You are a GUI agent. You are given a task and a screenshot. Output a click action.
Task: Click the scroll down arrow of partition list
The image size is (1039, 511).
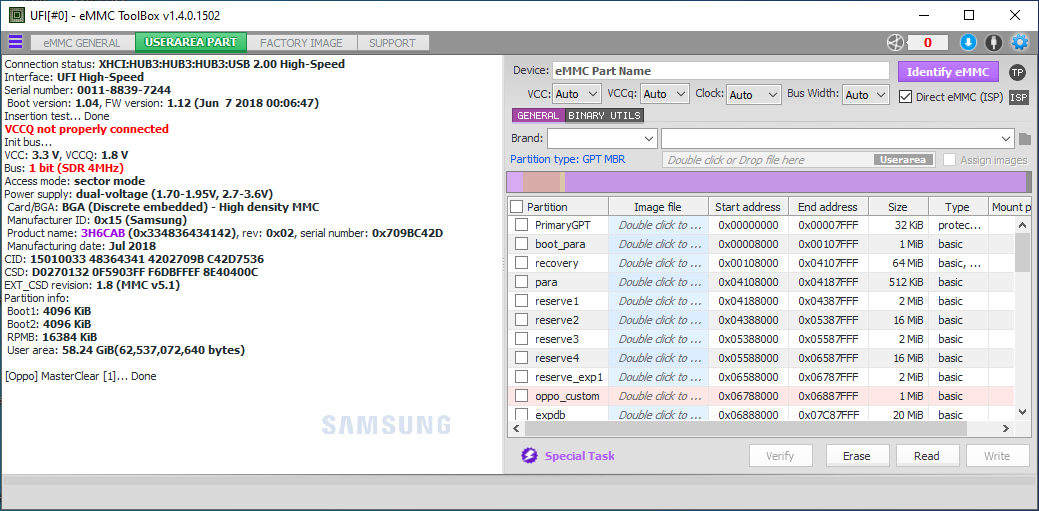[1022, 412]
